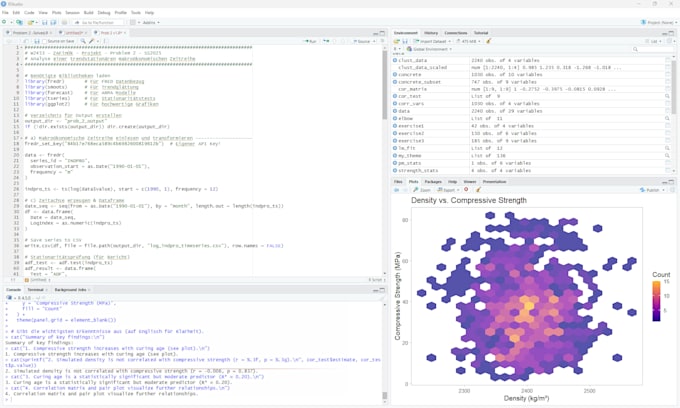Viewport: 680px width, 408px height.
Task: Open the Addins dropdown
Action: pyautogui.click(x=151, y=22)
